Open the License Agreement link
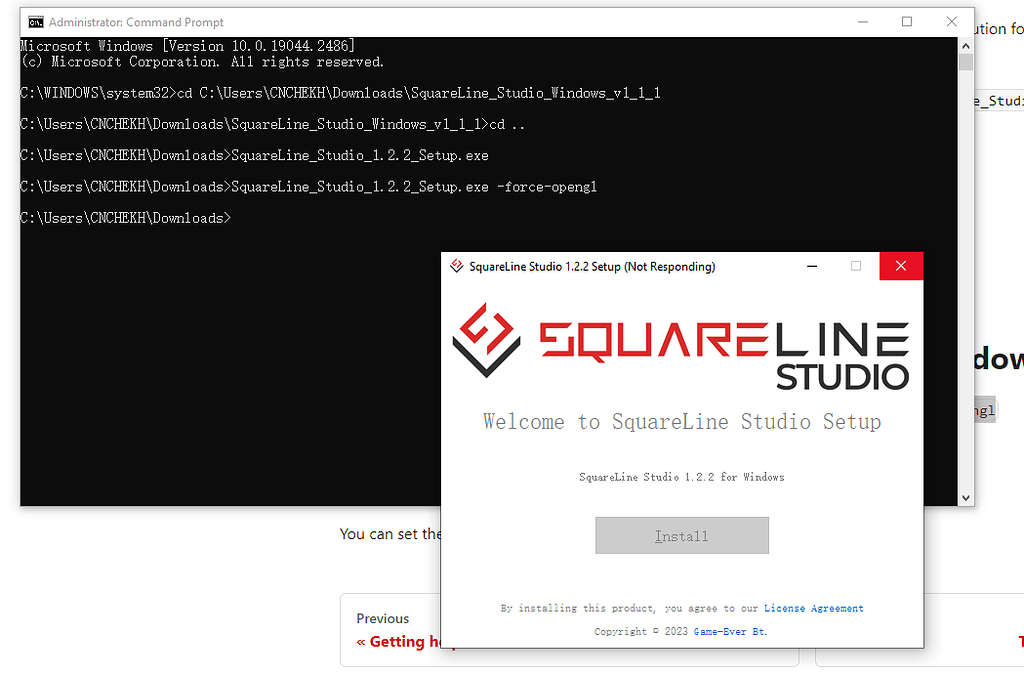1024x675 pixels. coord(814,607)
